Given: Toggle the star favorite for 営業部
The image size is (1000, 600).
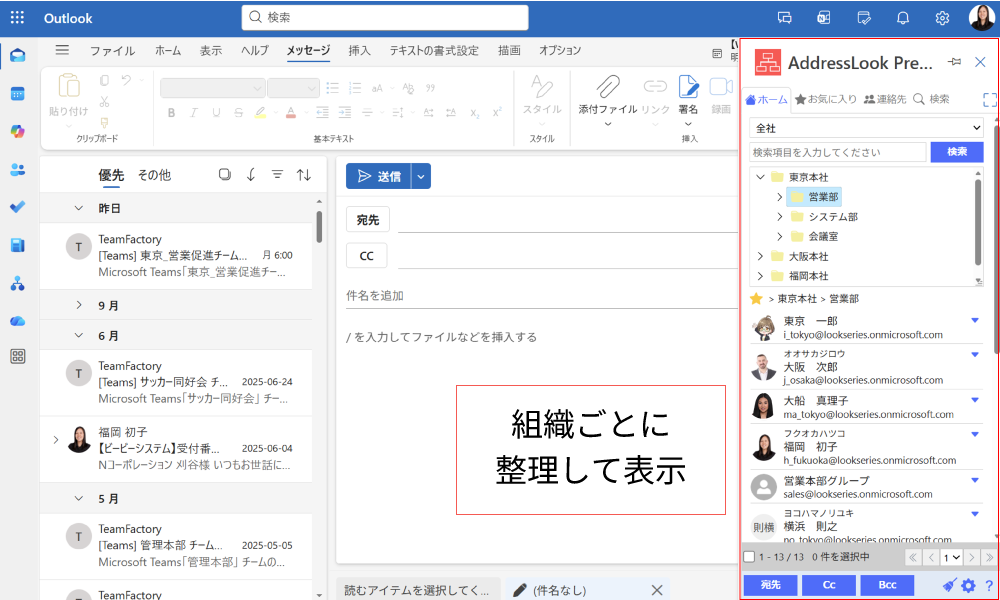Looking at the screenshot, I should [756, 298].
